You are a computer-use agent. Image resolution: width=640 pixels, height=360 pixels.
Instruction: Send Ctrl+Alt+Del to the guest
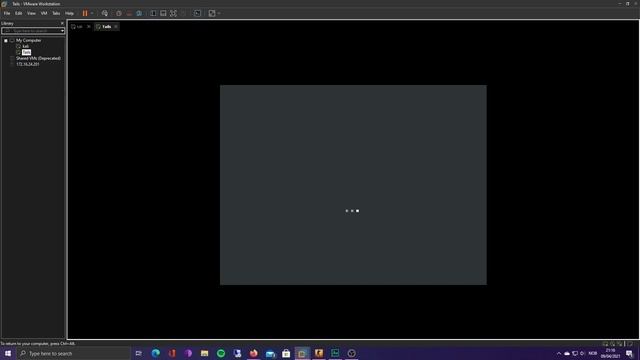tap(105, 13)
